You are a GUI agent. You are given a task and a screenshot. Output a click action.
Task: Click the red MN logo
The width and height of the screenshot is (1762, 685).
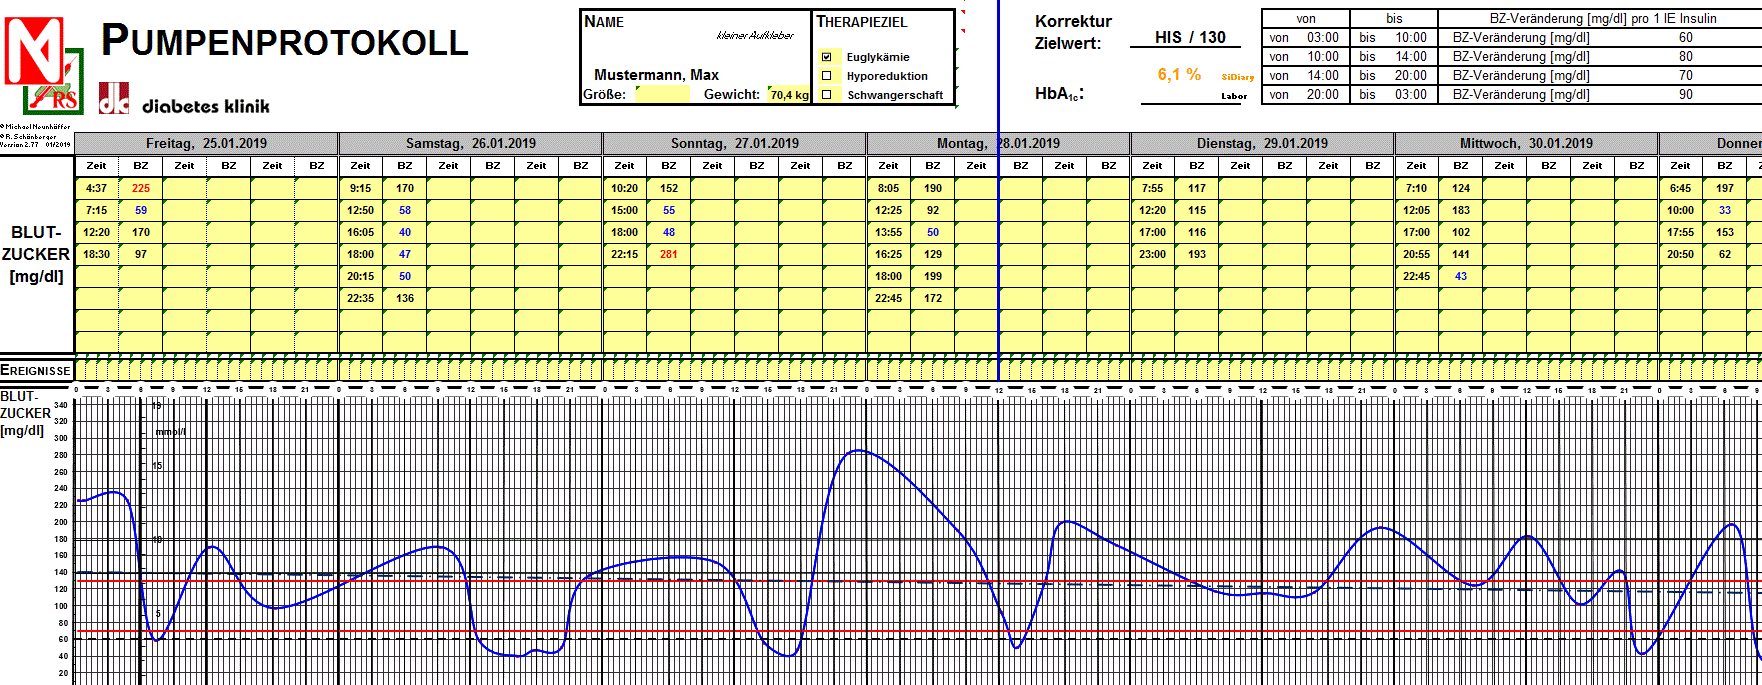pos(33,50)
